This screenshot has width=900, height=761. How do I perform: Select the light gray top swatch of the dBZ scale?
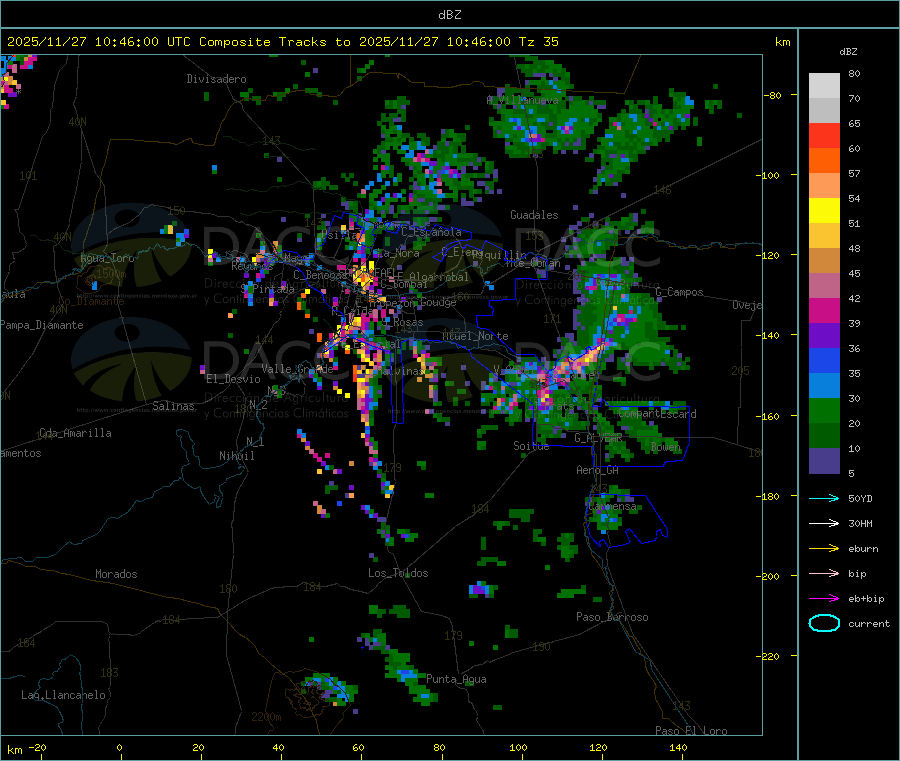(x=824, y=86)
